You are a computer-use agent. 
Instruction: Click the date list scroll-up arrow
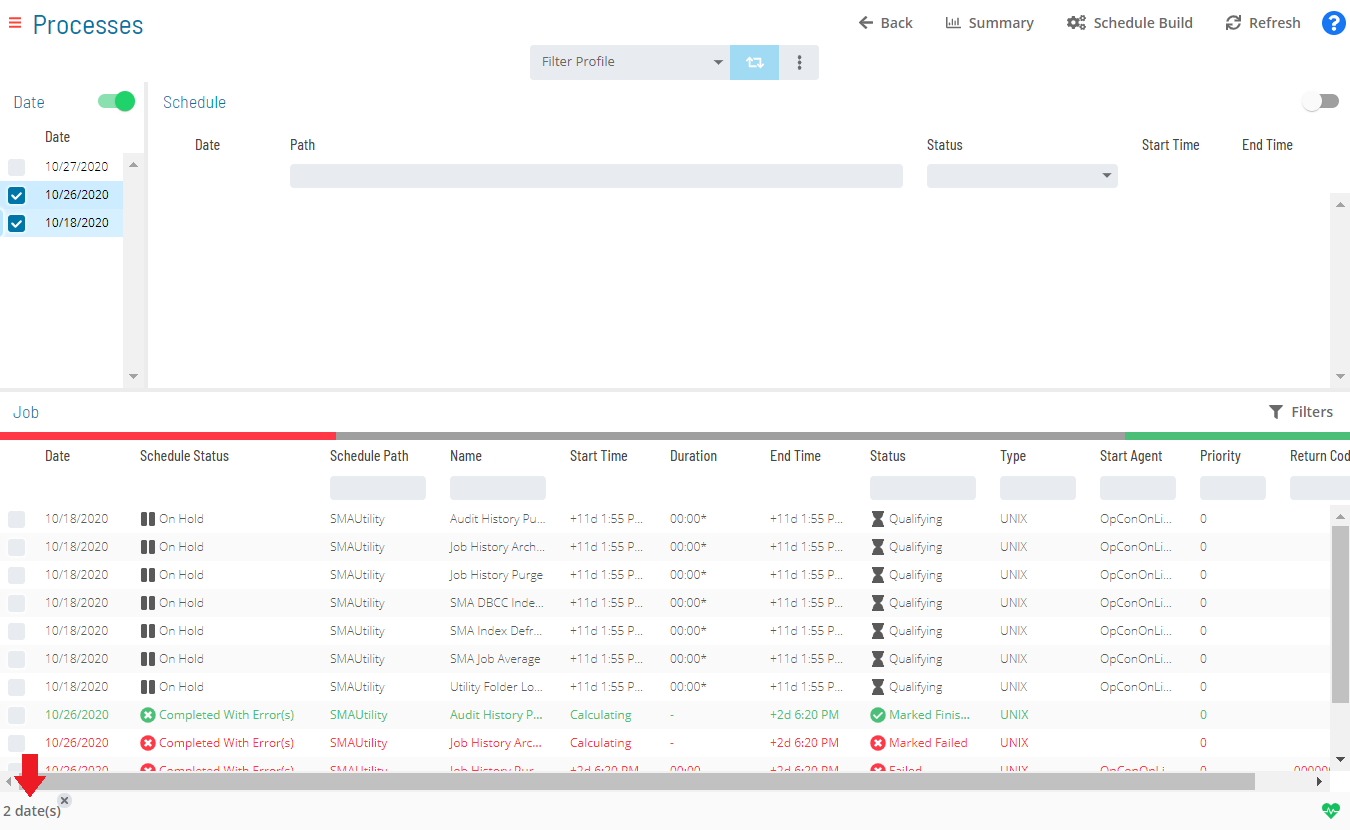[x=133, y=165]
